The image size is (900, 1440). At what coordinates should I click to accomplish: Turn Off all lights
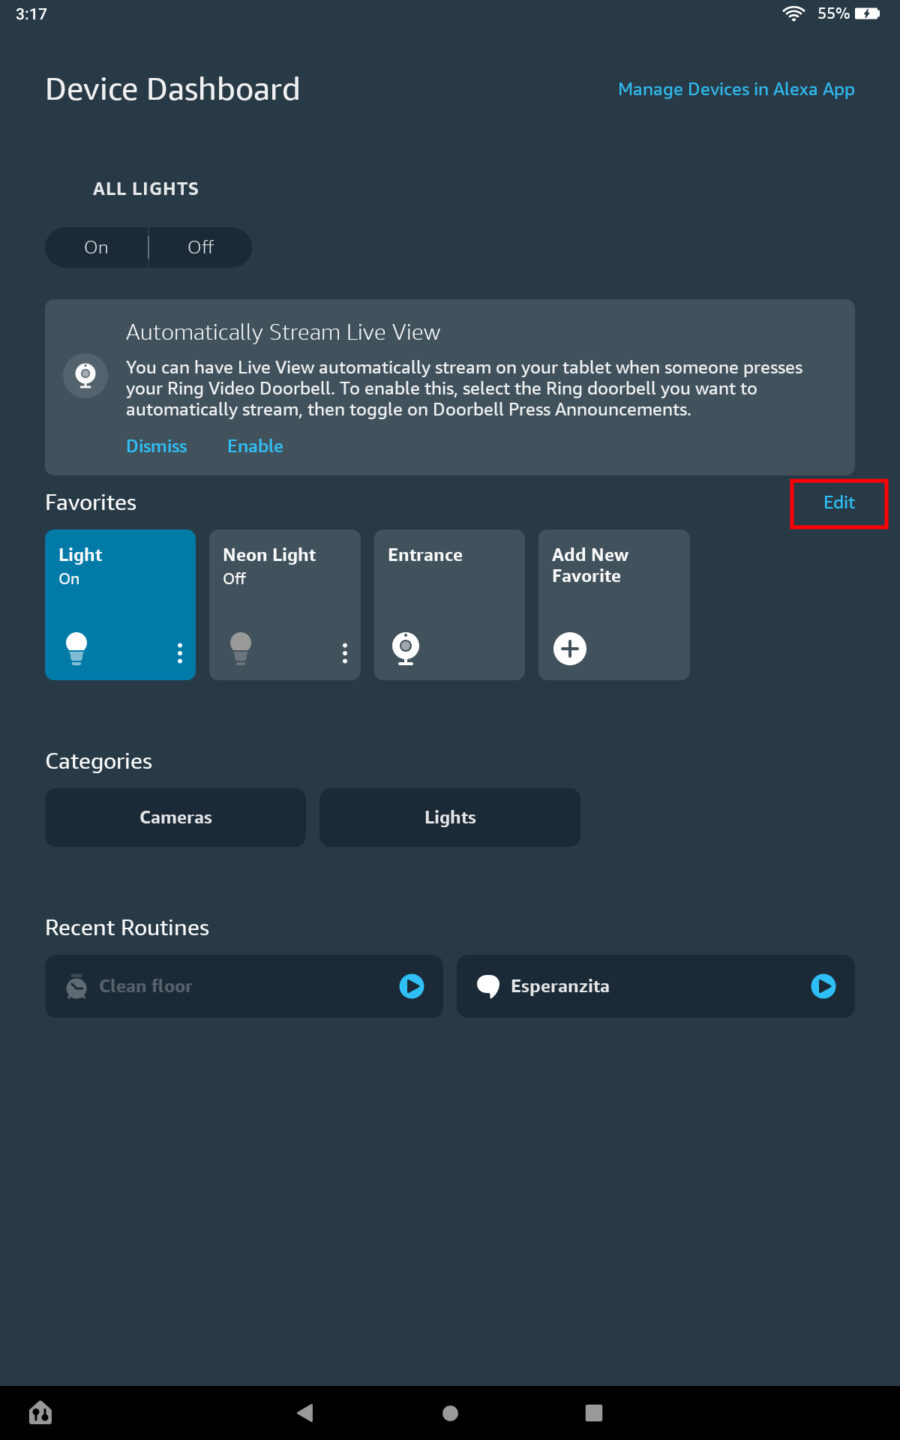coord(200,247)
